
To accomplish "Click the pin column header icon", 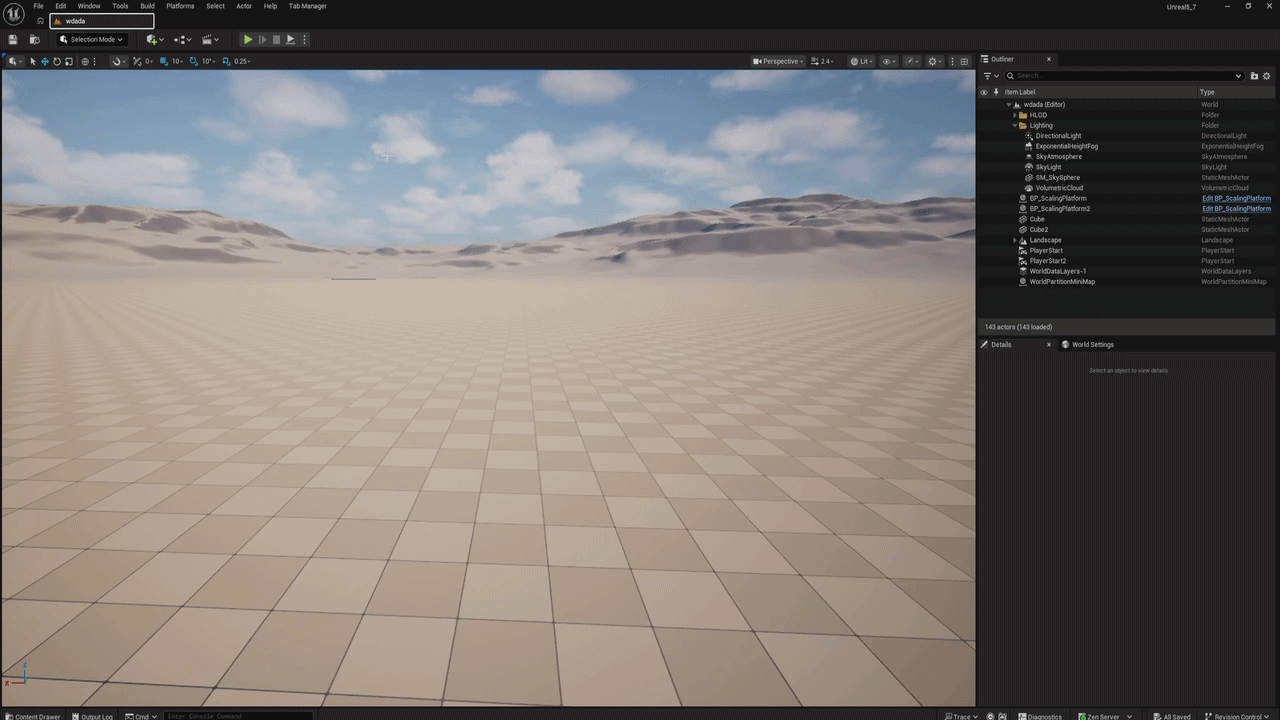I will click(x=996, y=92).
